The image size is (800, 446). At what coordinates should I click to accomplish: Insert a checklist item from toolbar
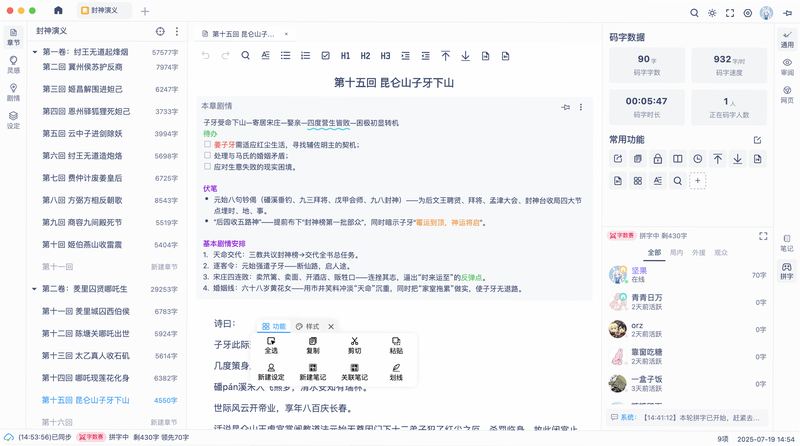pos(326,56)
